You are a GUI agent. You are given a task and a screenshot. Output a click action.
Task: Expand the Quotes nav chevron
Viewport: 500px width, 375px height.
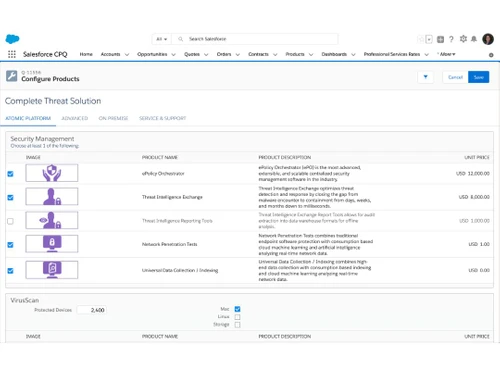click(x=206, y=54)
